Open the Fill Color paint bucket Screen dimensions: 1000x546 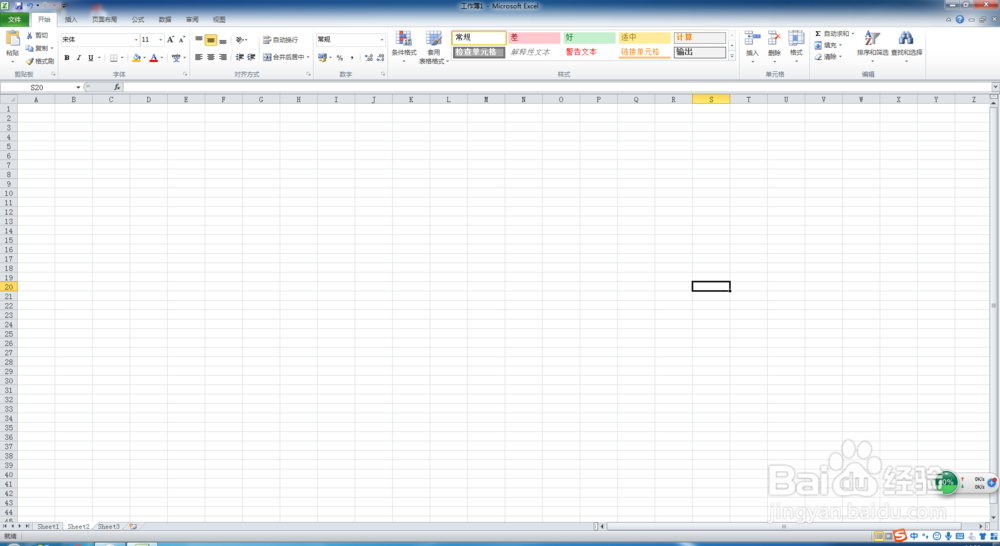pyautogui.click(x=136, y=58)
